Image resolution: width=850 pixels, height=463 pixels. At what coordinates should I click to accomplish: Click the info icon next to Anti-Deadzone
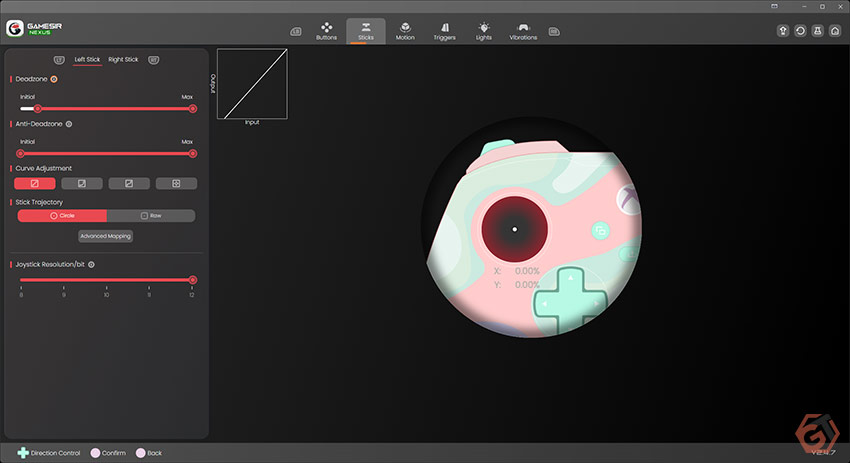click(69, 124)
